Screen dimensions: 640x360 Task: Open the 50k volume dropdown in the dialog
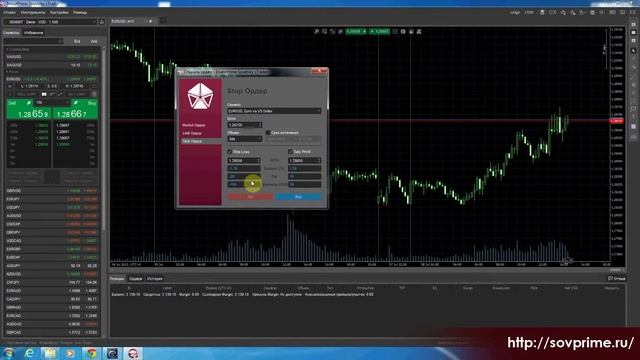coord(244,139)
